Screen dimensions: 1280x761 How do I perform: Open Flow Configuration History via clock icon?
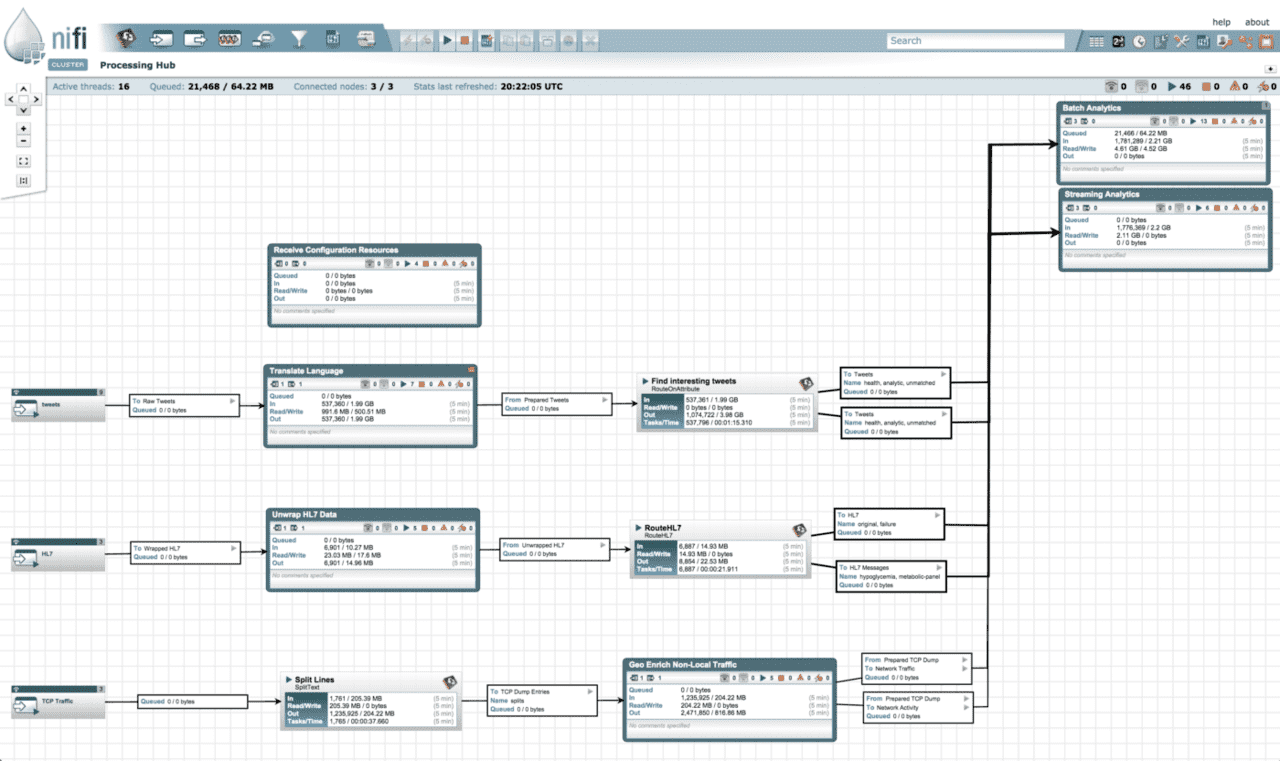click(1139, 41)
